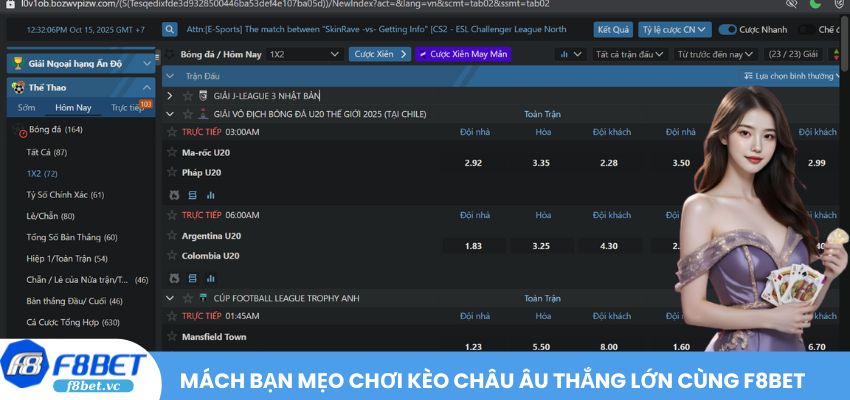Star the 03:00AM live match row
Image resolution: width=850 pixels, height=400 pixels.
pos(172,132)
